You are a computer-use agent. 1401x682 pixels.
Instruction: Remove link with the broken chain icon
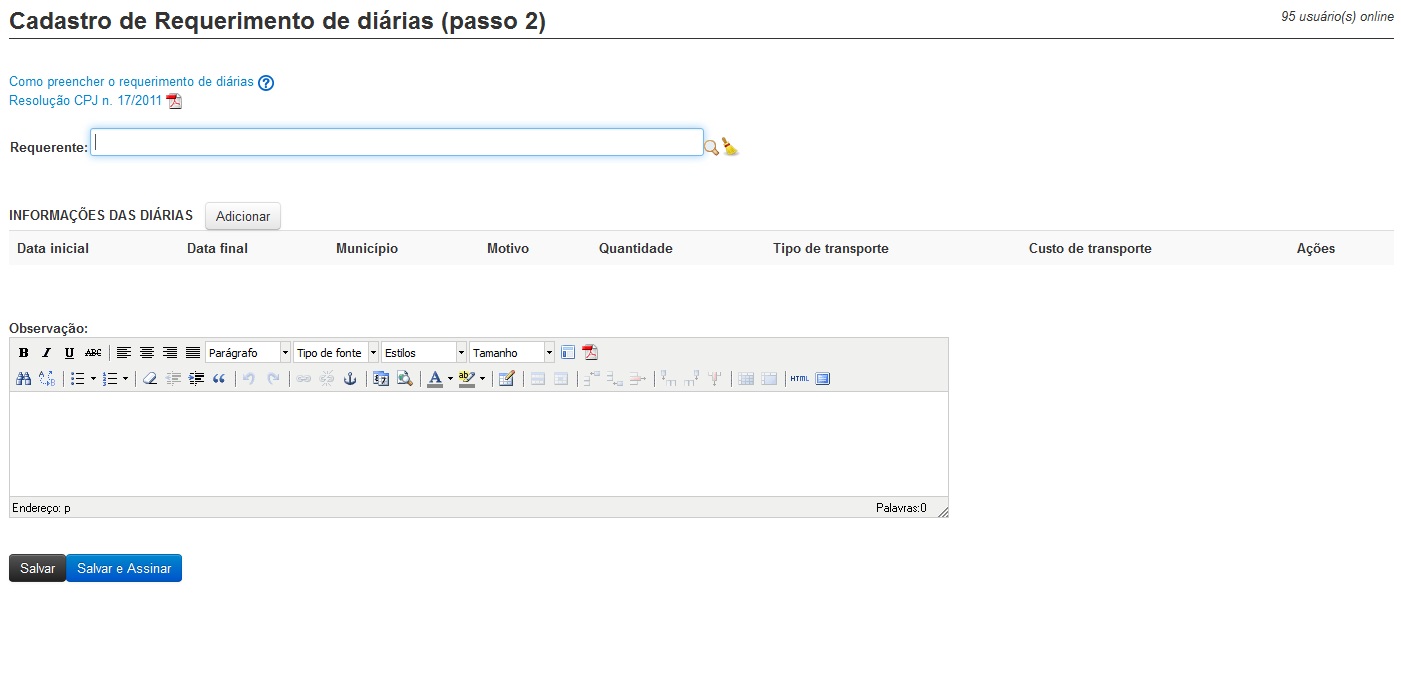click(x=326, y=379)
